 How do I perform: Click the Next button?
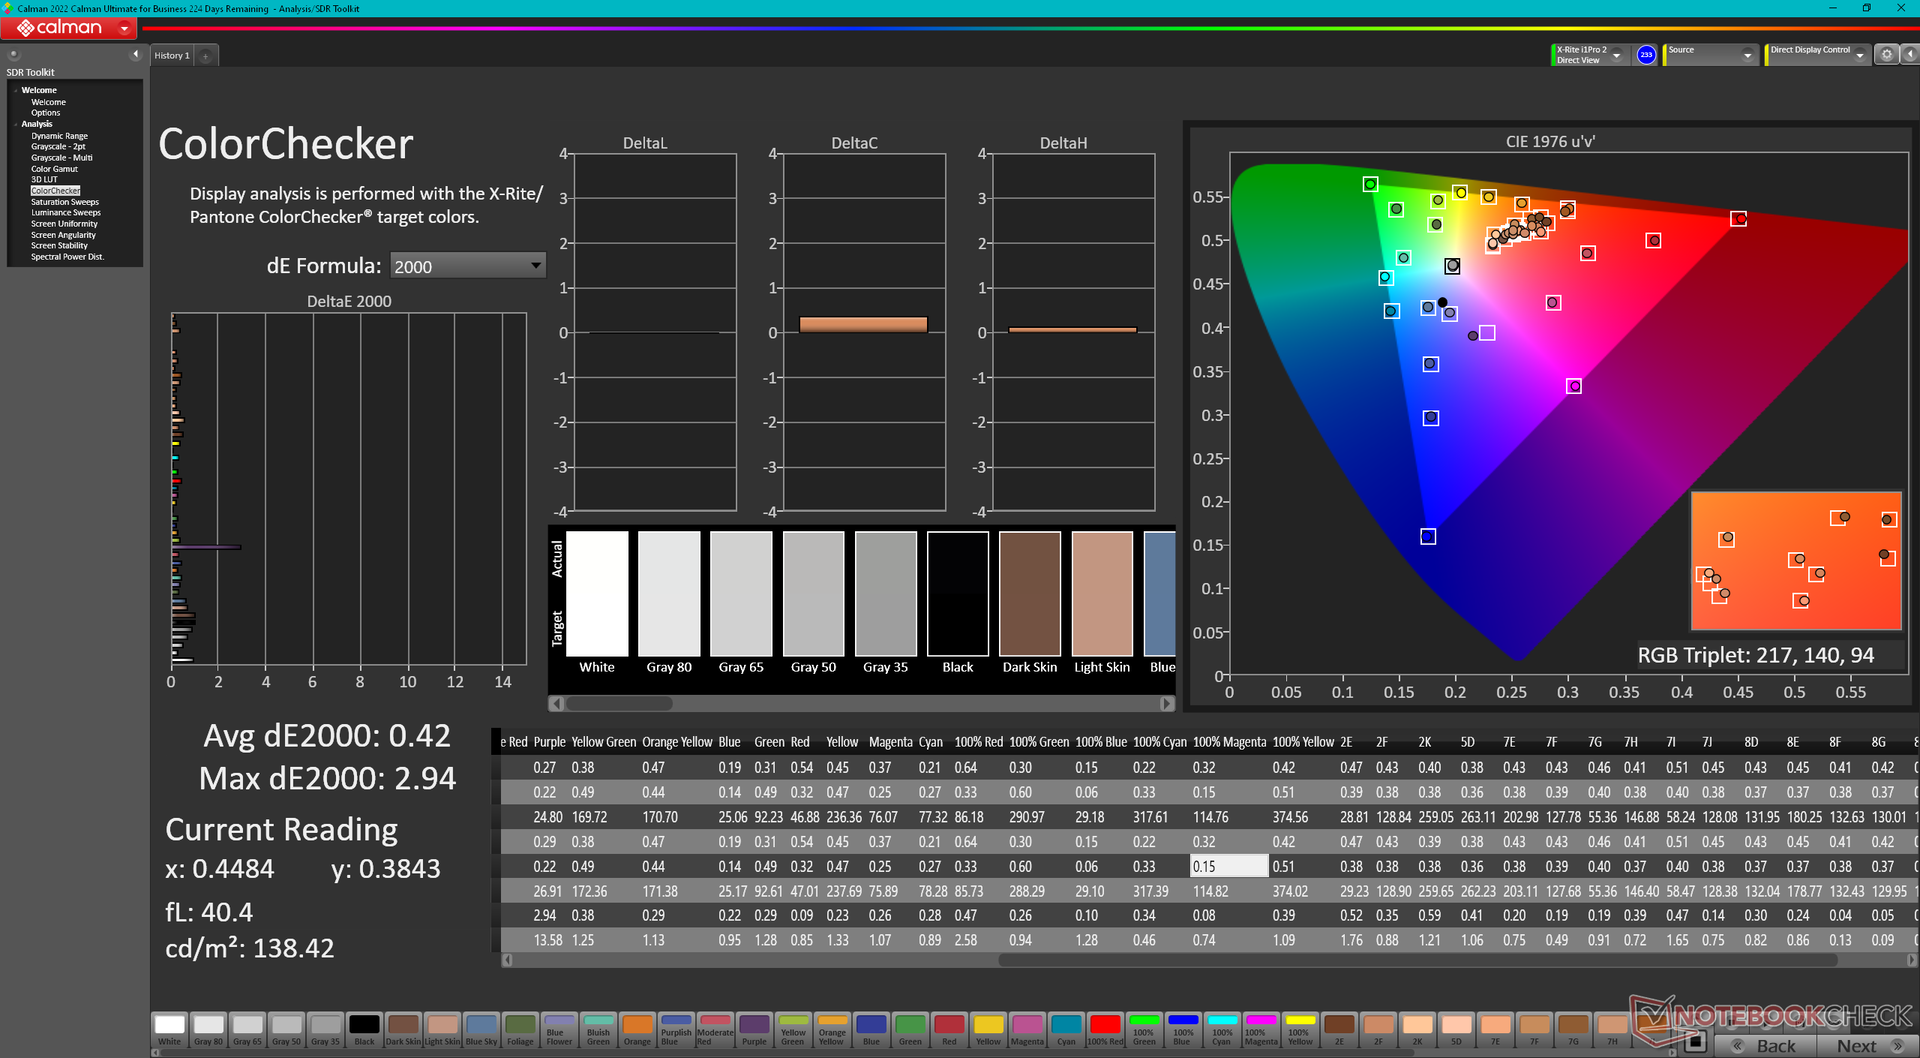(1865, 1045)
